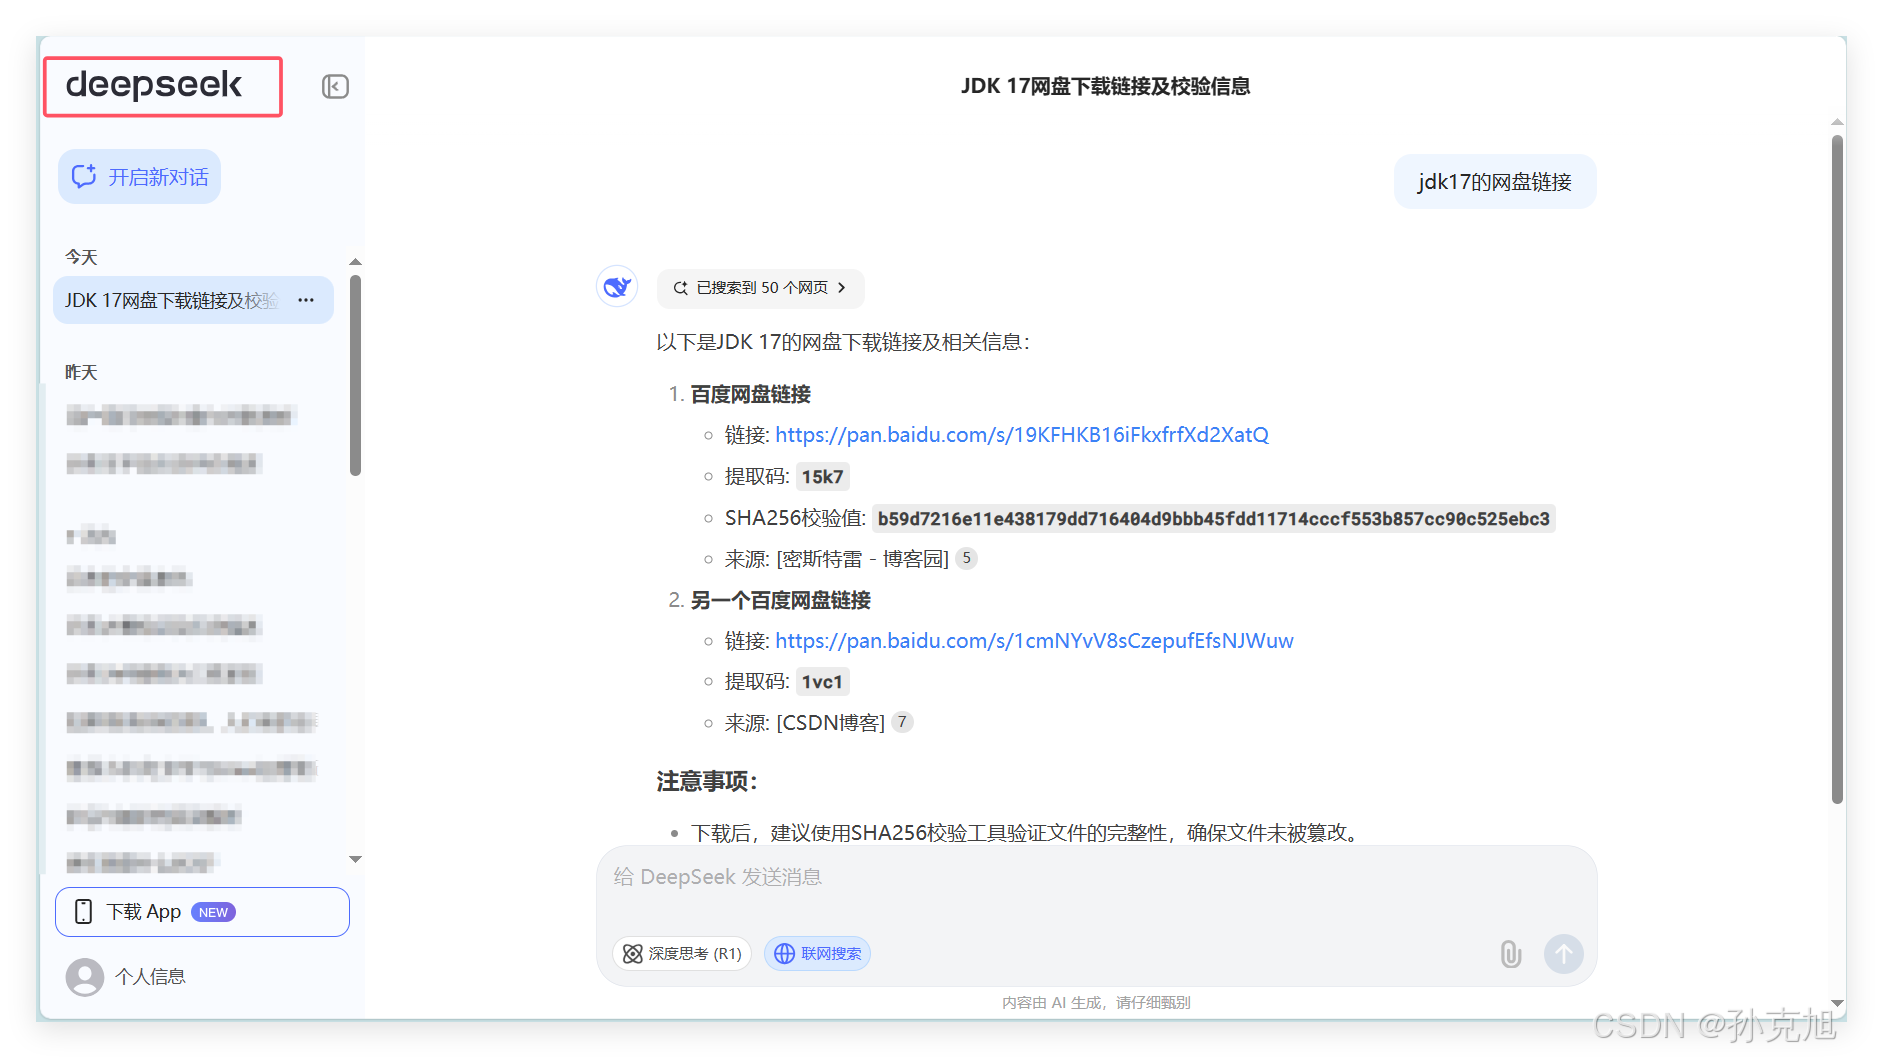1883x1058 pixels.
Task: Open 个人信息 profile menu
Action: coord(126,977)
